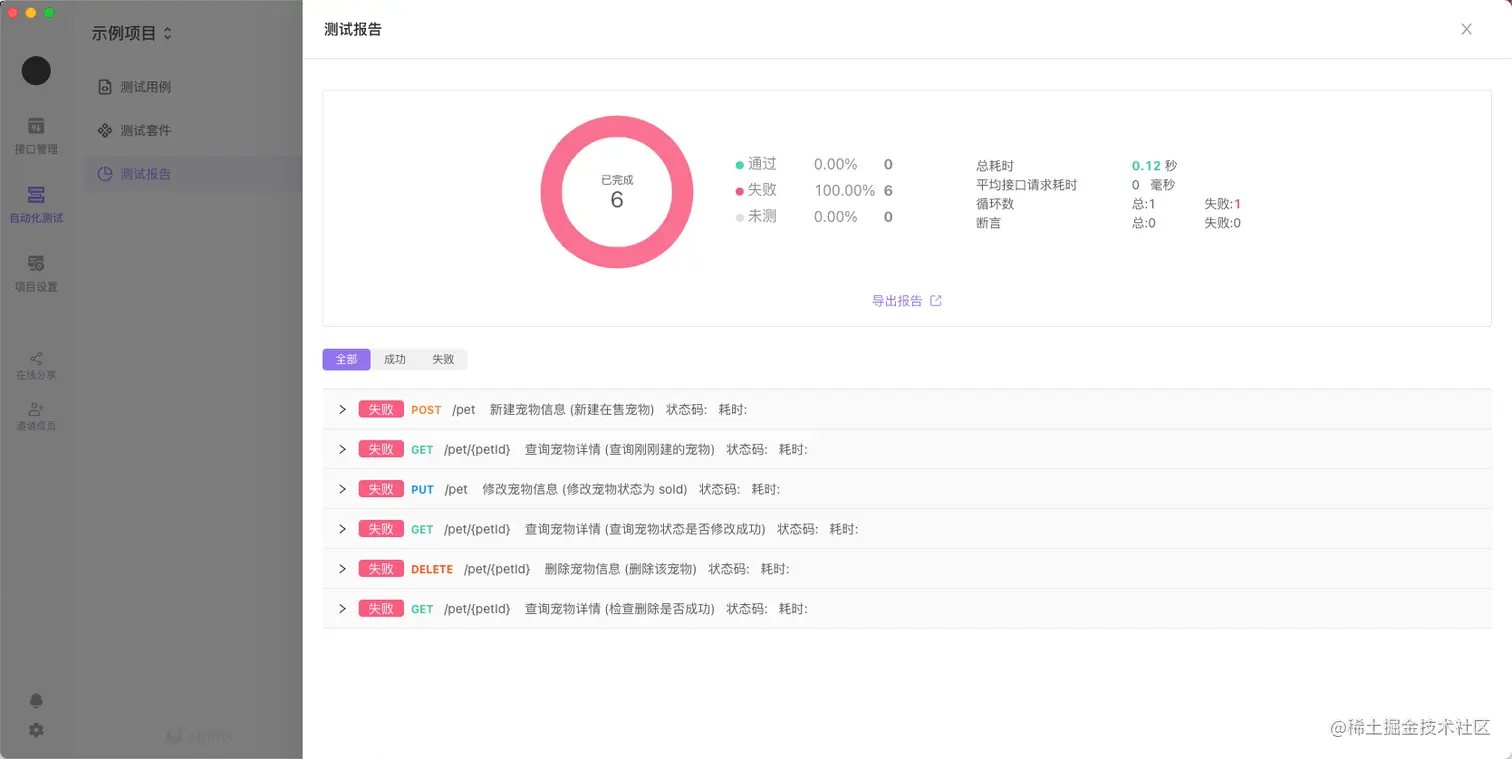Select the 自动化测试 sidebar icon

click(x=36, y=200)
